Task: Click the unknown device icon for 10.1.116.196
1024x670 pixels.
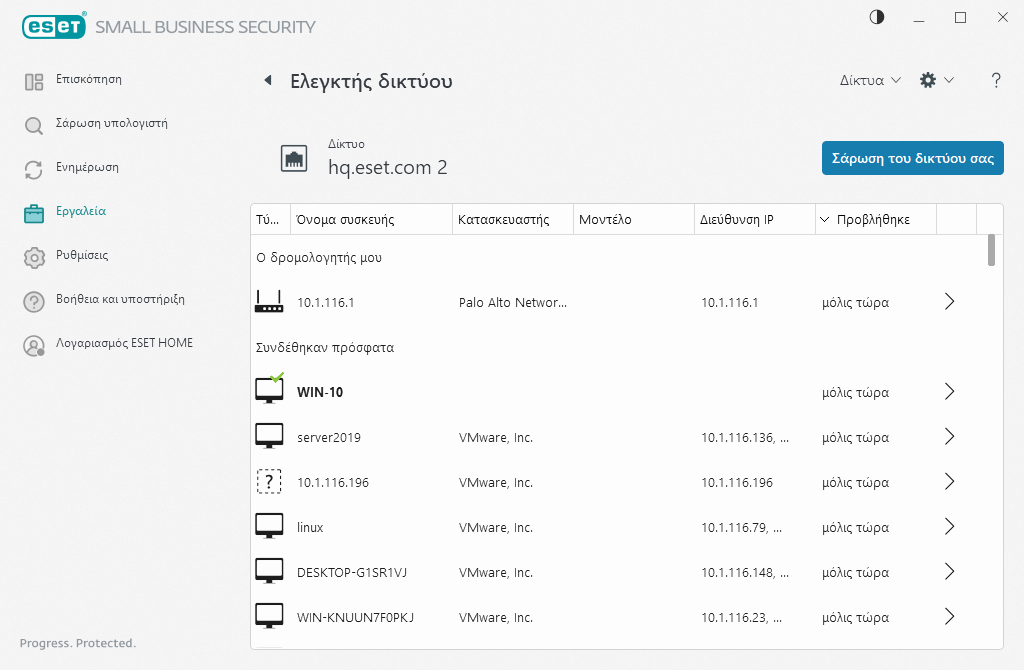Action: [x=269, y=482]
